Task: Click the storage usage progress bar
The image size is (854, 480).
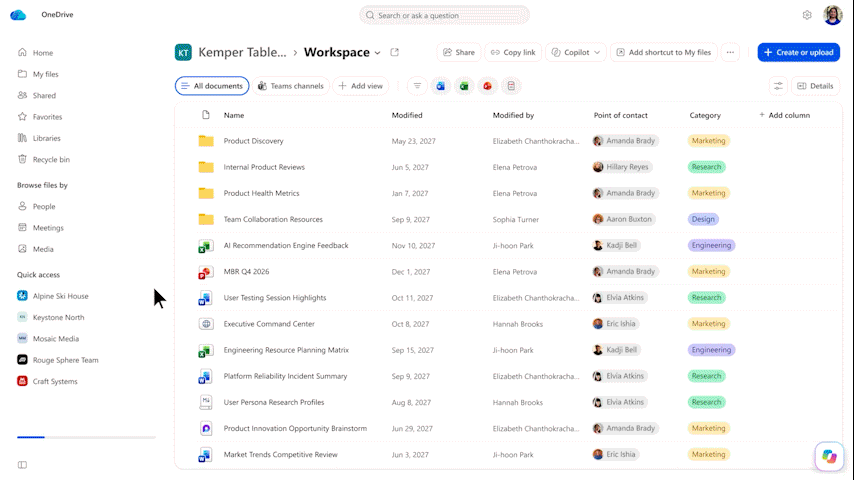Action: (x=86, y=437)
